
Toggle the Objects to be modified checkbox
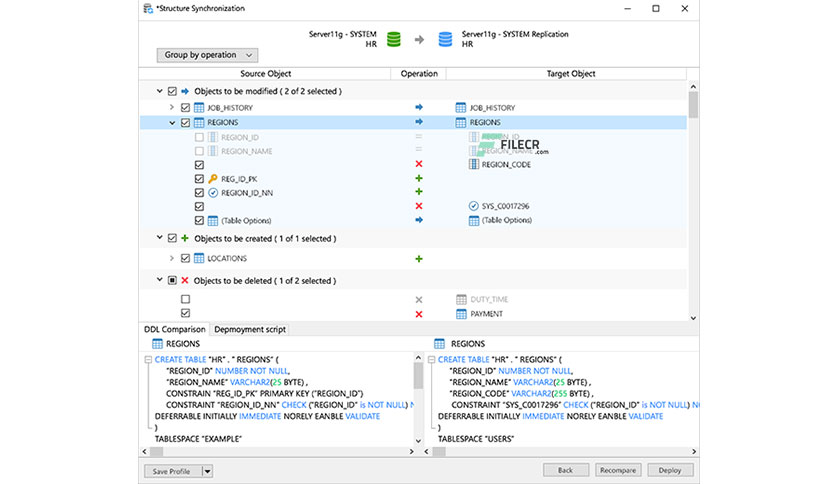point(172,91)
